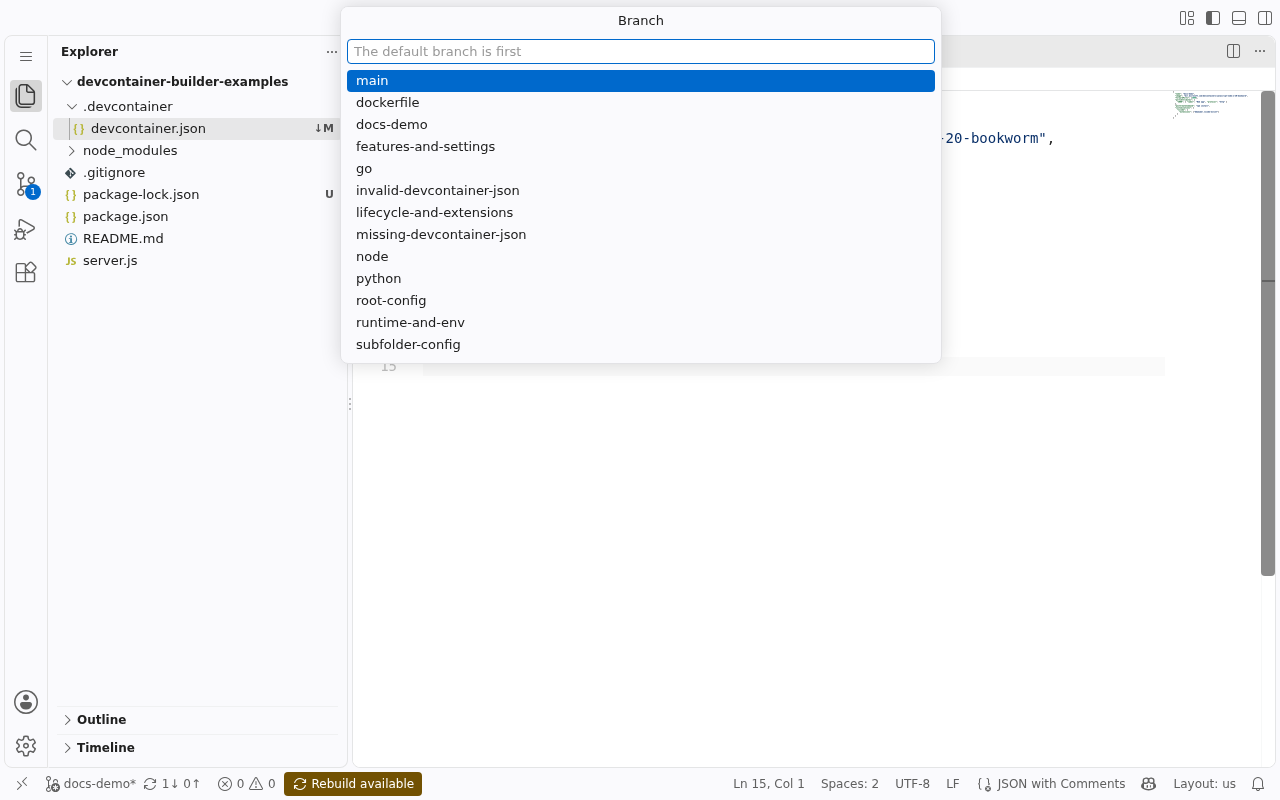This screenshot has width=1280, height=800.
Task: Select the subfolder-config branch
Action: pos(641,345)
